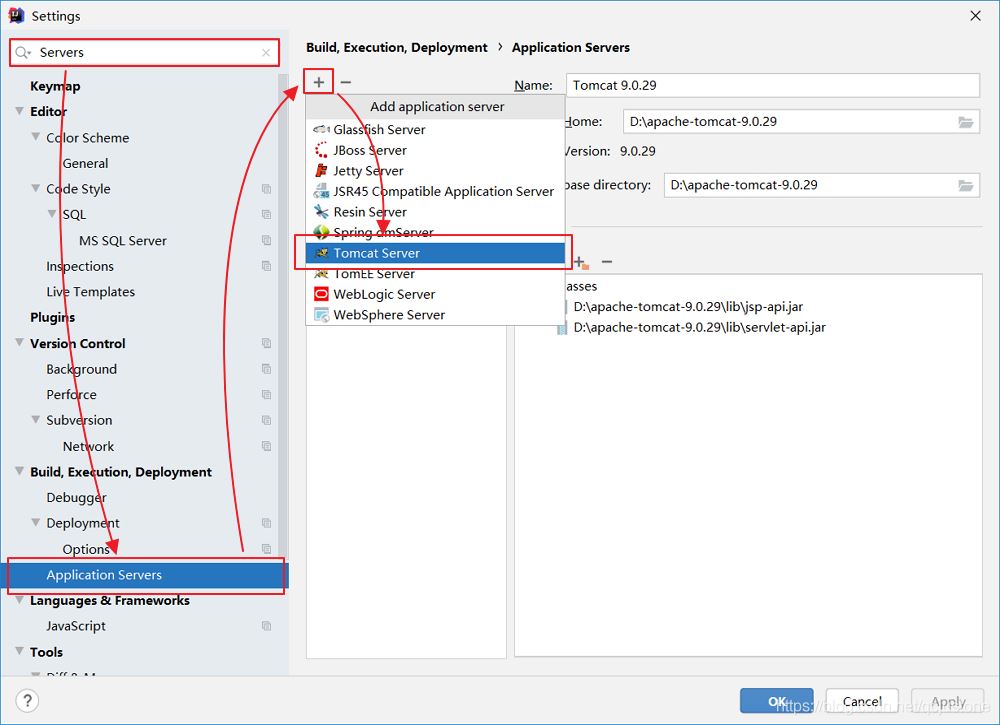The width and height of the screenshot is (1000, 725).
Task: Click folder icon next to base directory field
Action: (965, 185)
